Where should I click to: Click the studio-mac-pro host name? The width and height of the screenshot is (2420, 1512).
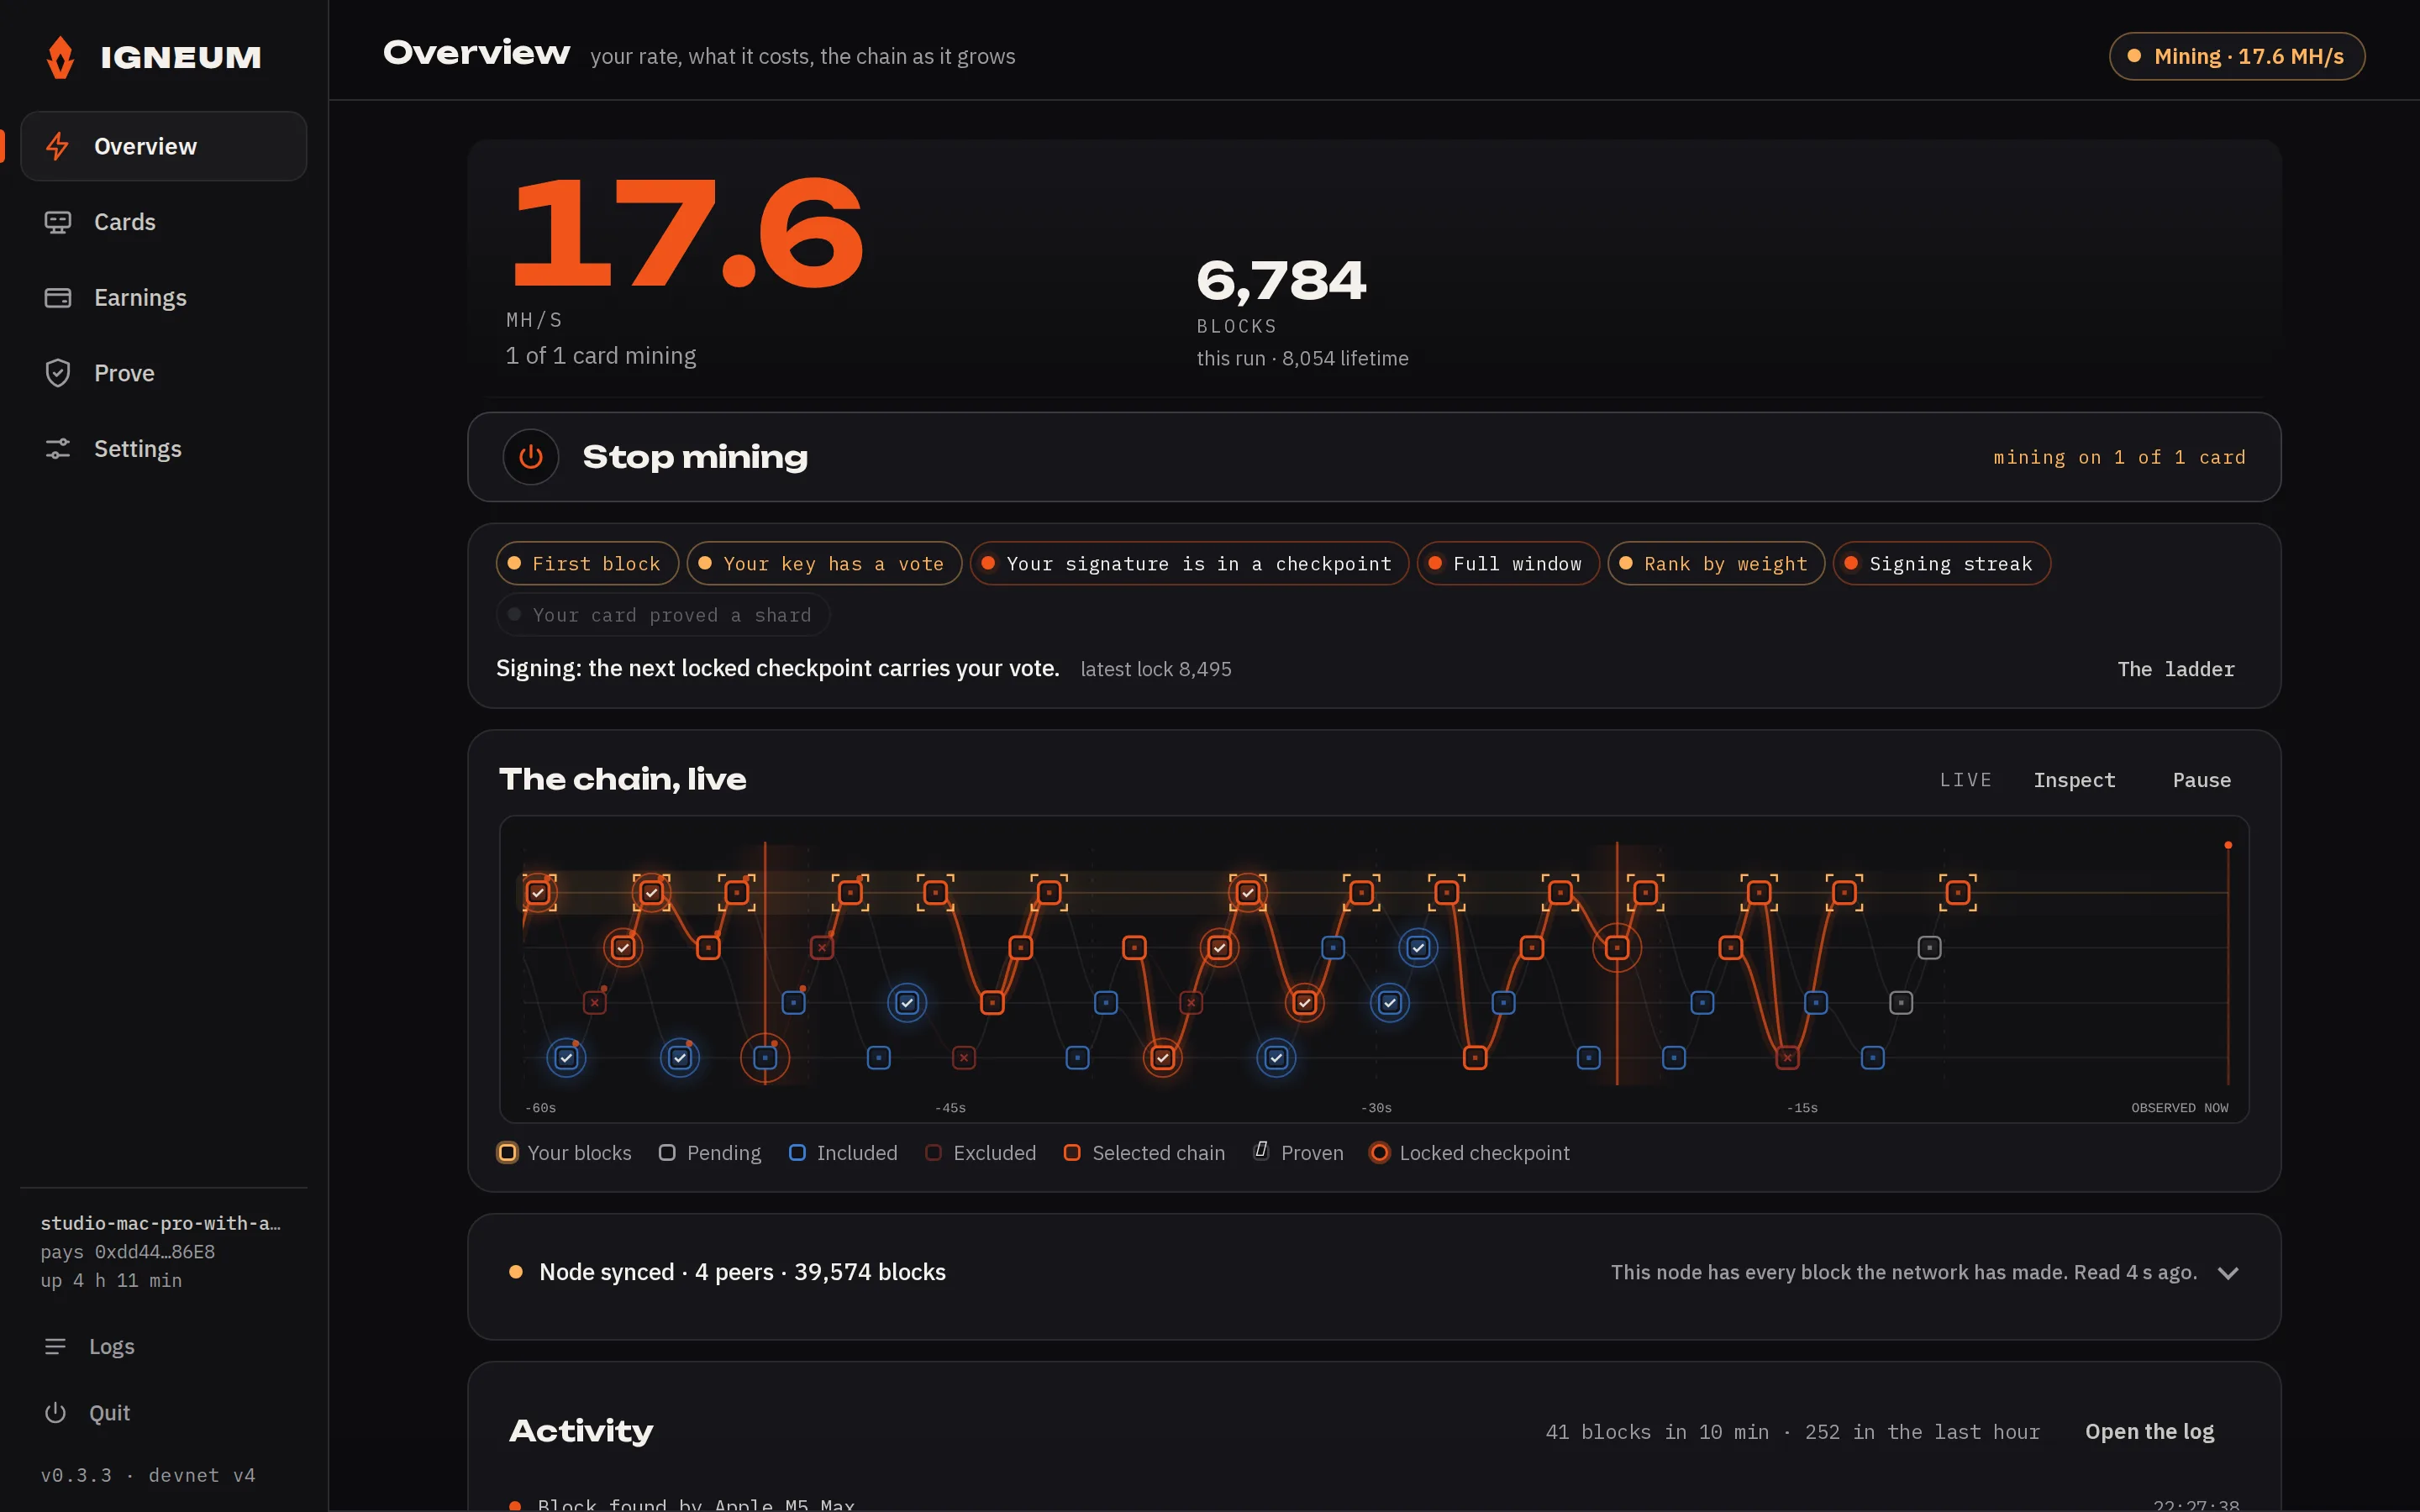coord(160,1223)
